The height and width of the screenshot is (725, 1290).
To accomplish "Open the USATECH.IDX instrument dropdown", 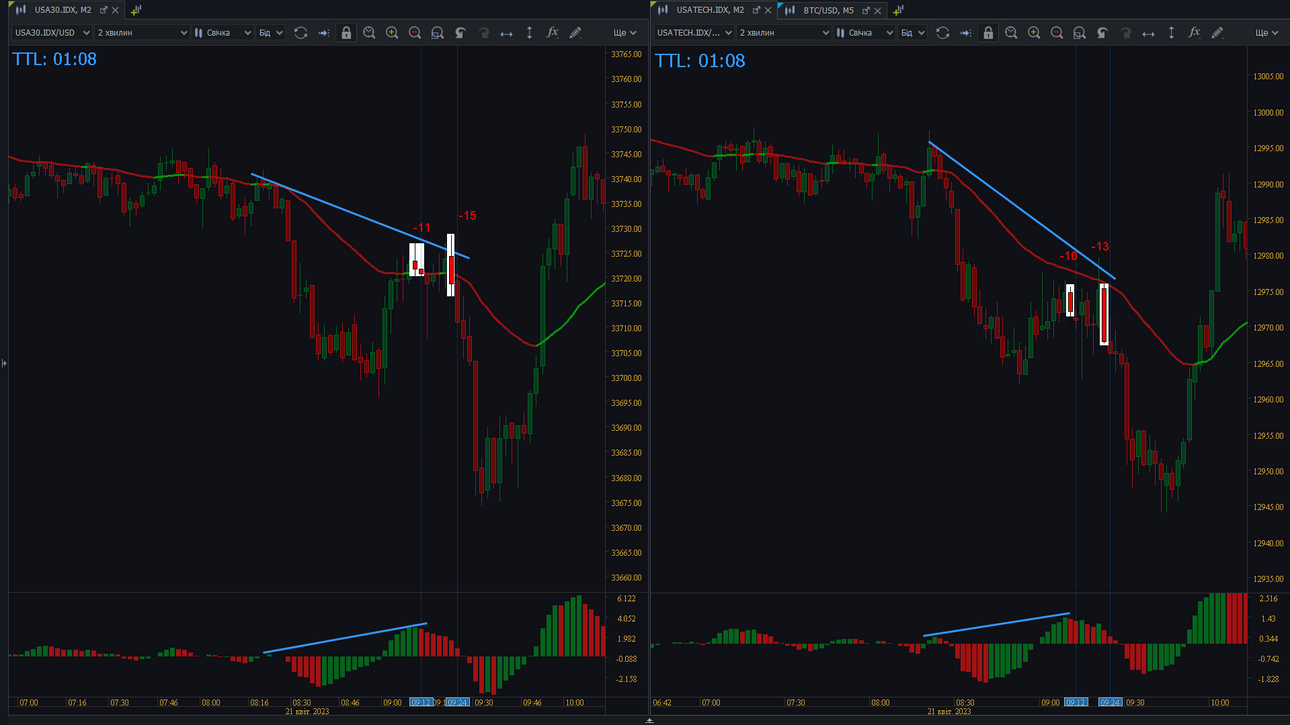I will point(694,33).
